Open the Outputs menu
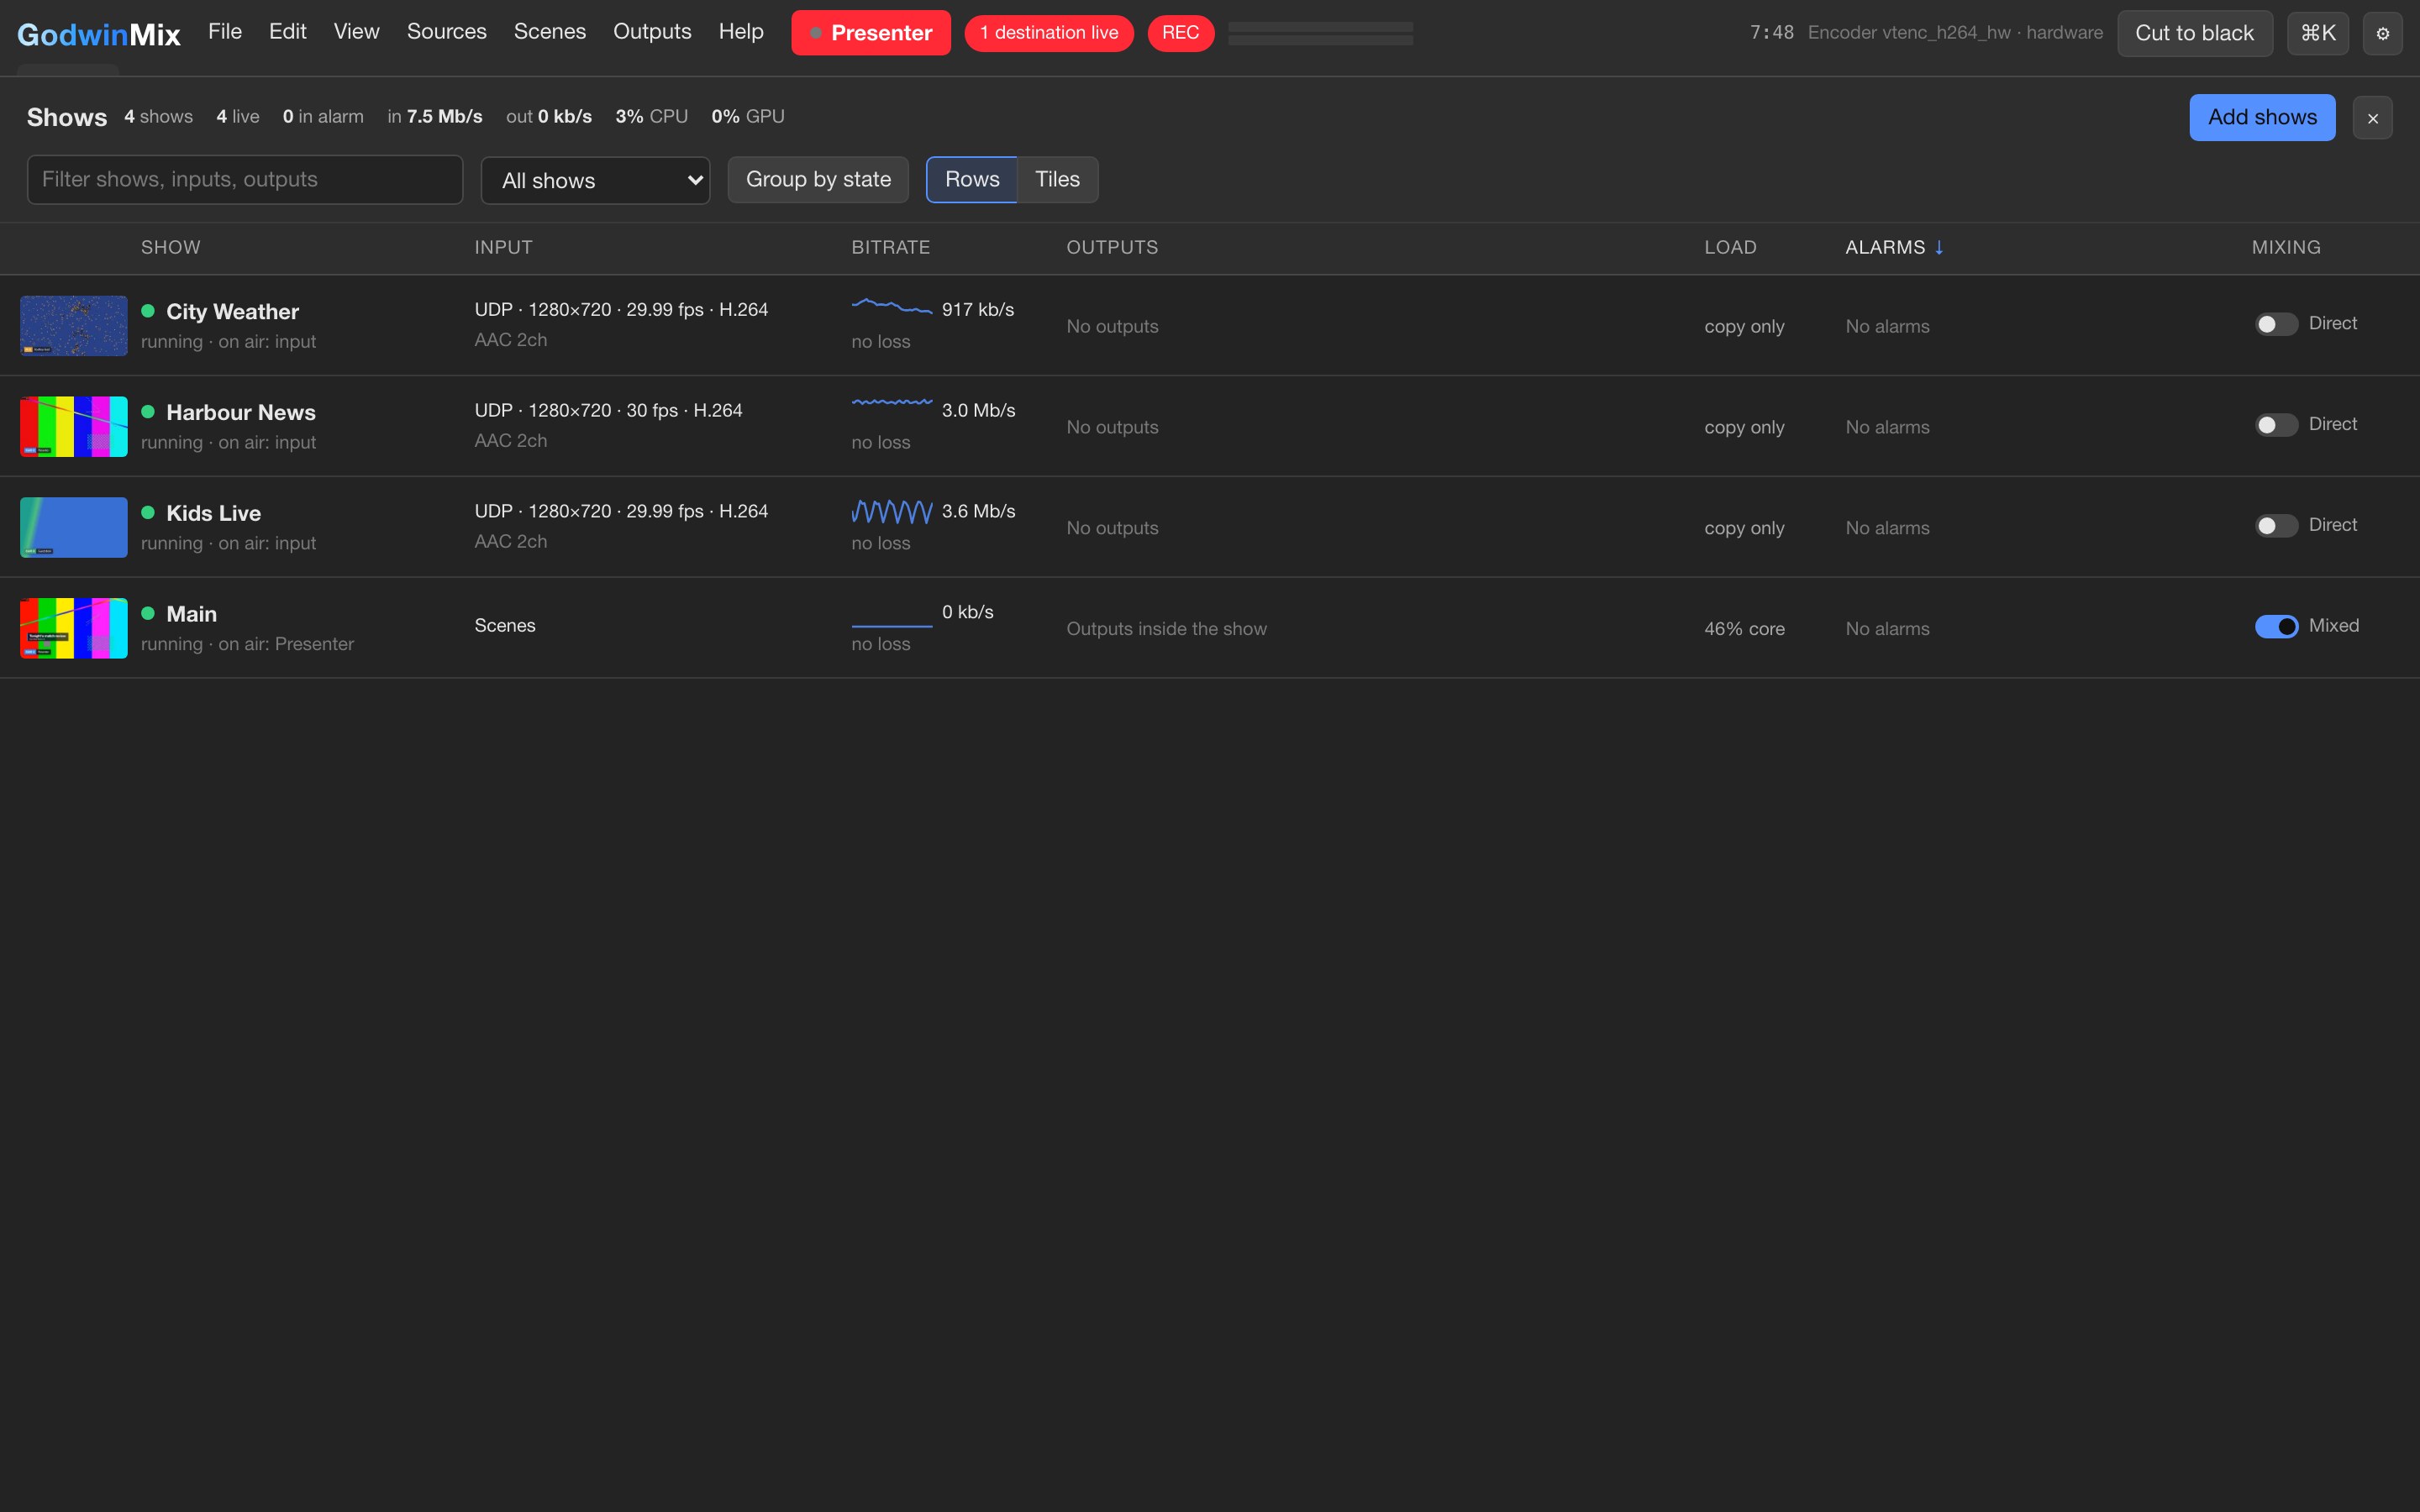This screenshot has width=2420, height=1512. coord(652,32)
